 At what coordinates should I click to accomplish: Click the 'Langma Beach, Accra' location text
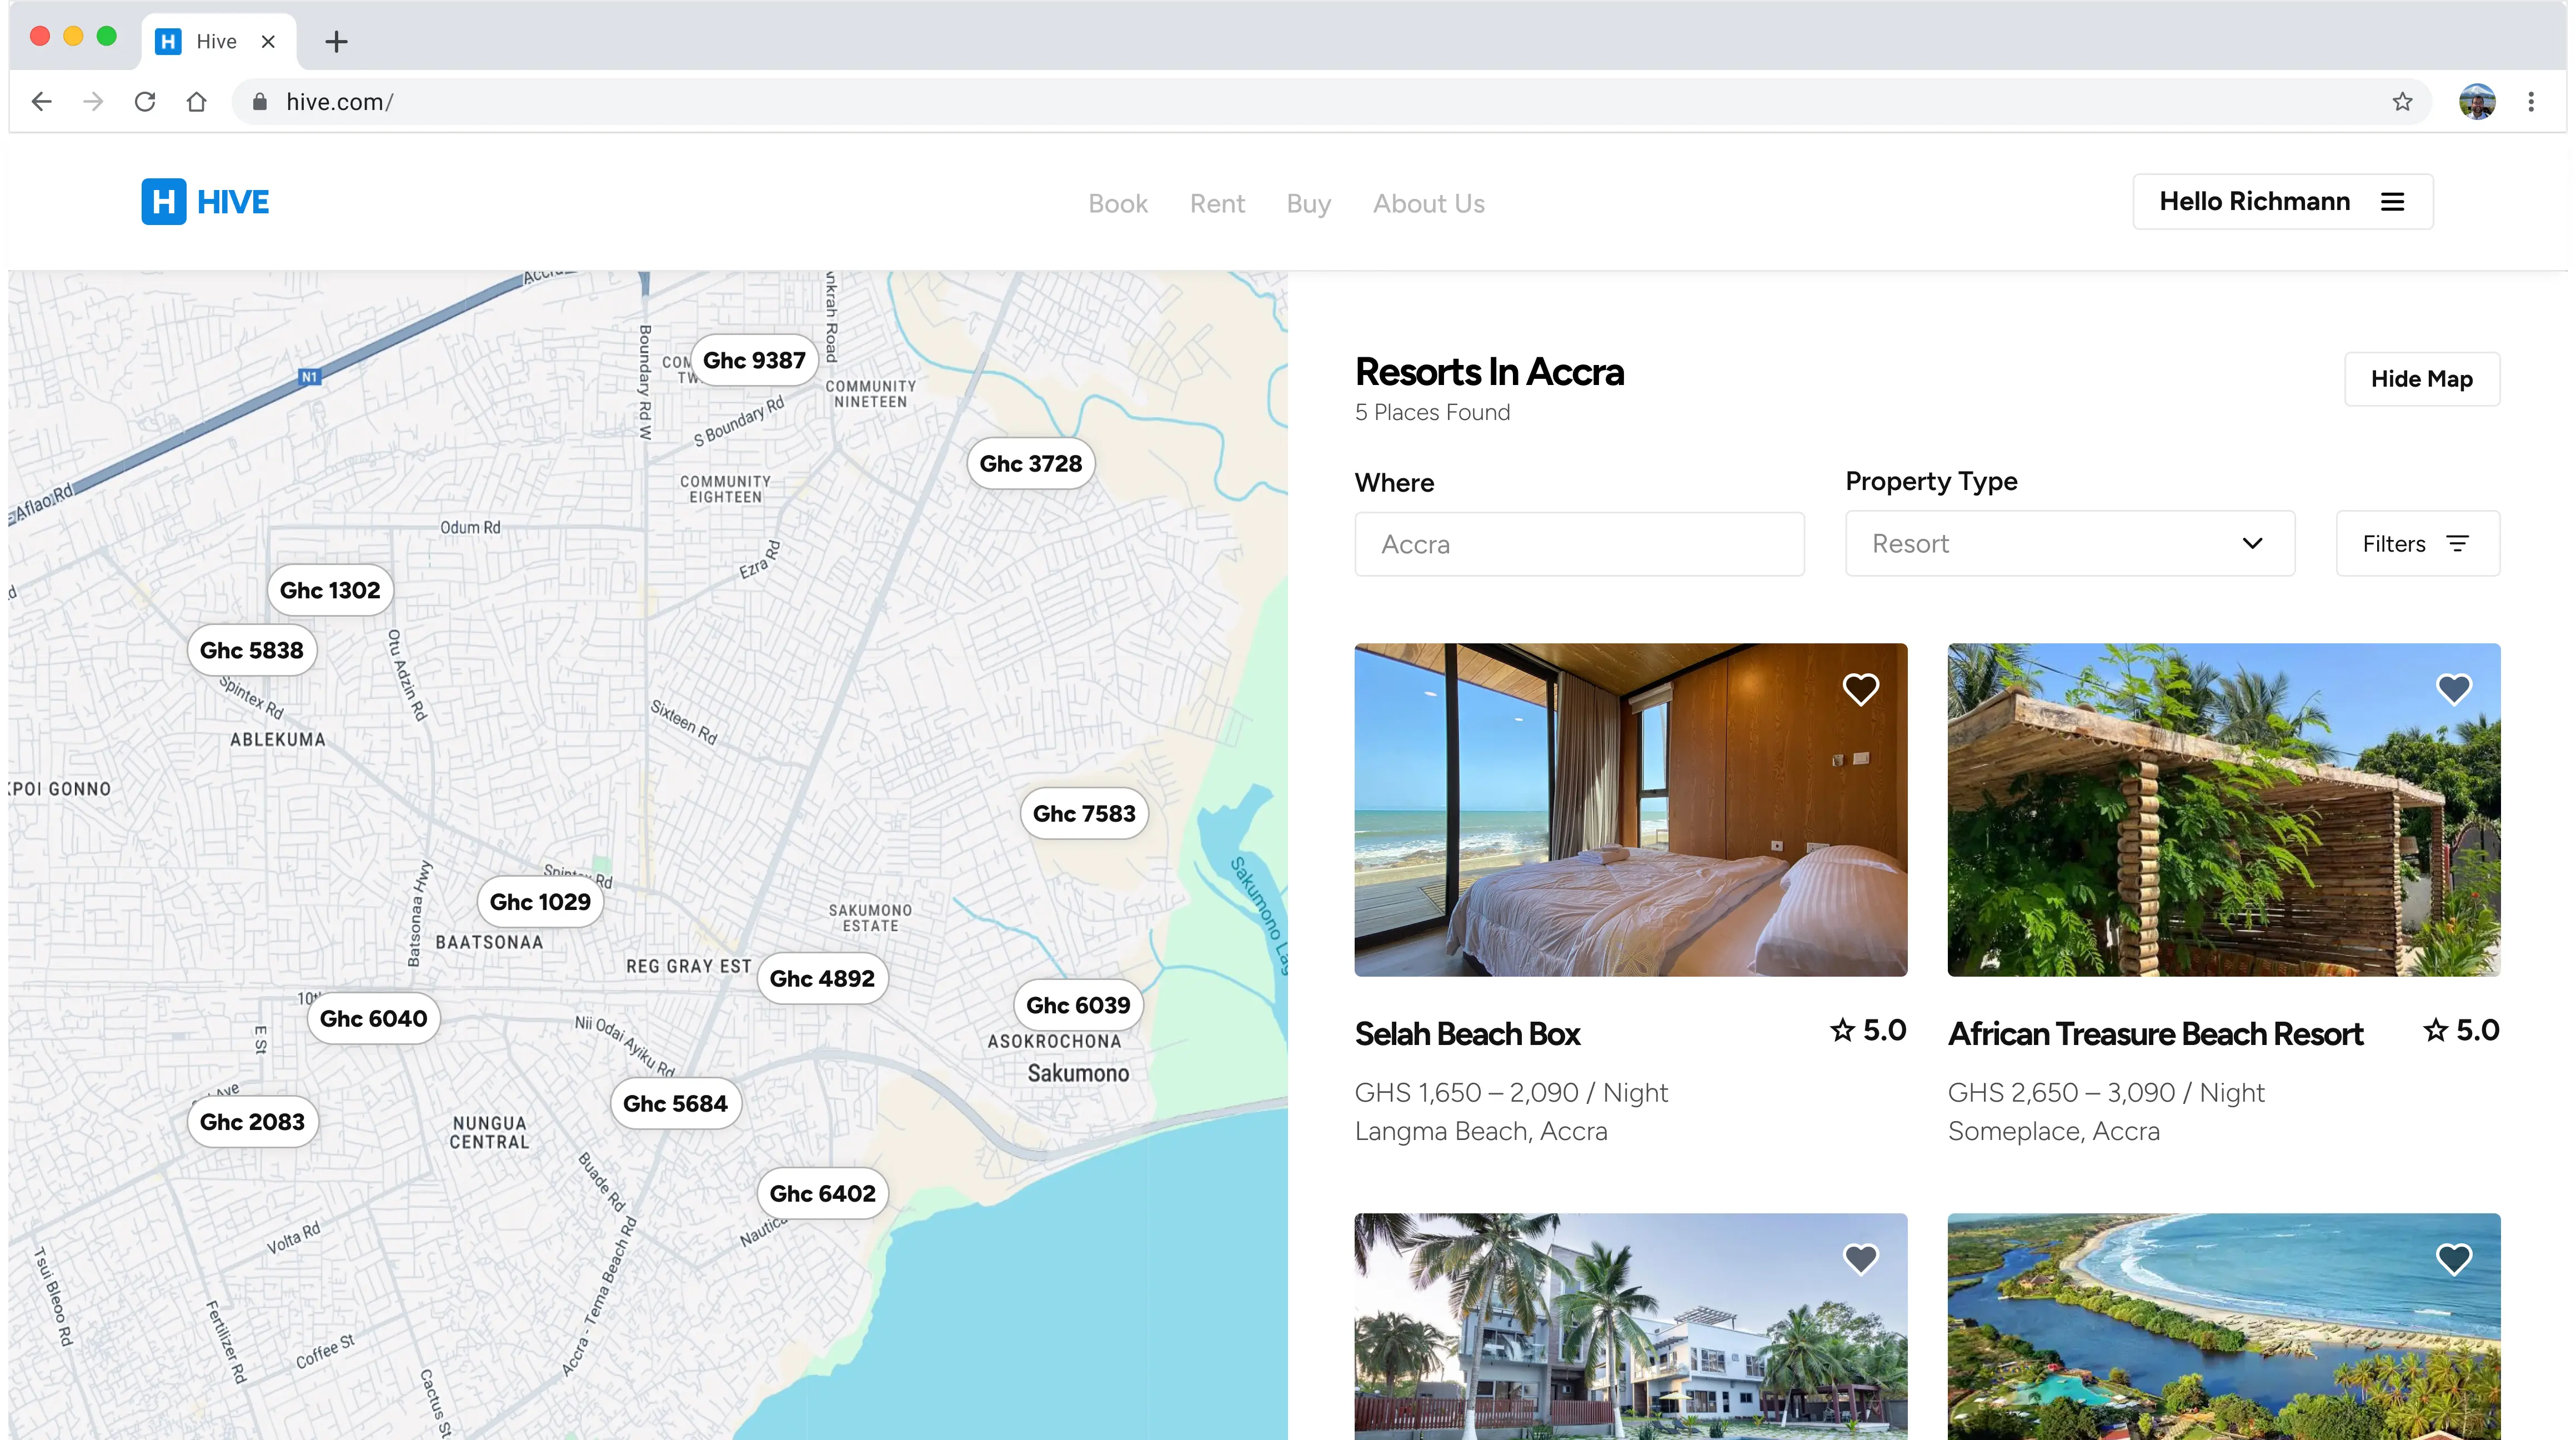[1481, 1131]
